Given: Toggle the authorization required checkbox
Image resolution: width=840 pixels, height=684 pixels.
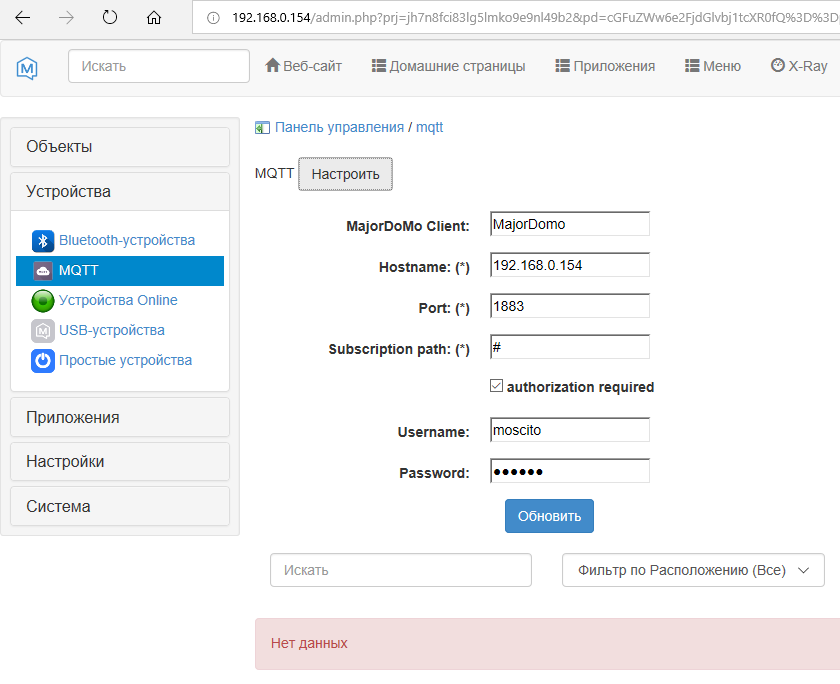Looking at the screenshot, I should point(497,386).
